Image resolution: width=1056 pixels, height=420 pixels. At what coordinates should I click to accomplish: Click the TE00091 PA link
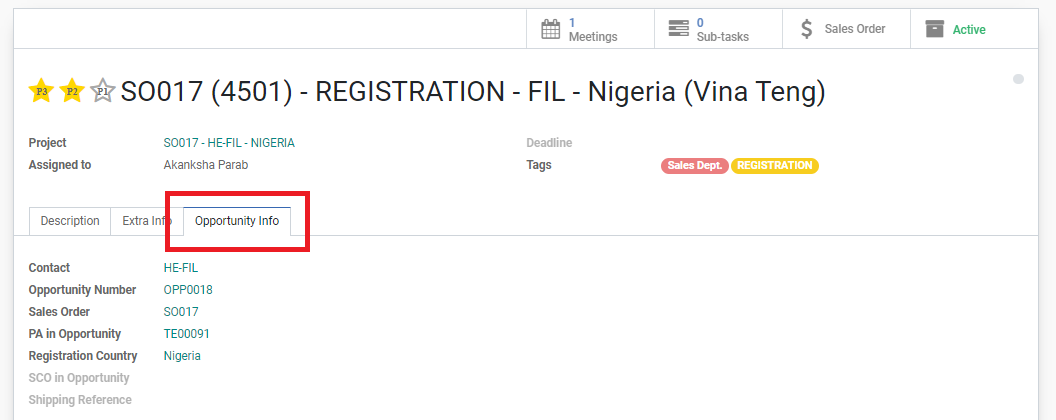coord(187,334)
